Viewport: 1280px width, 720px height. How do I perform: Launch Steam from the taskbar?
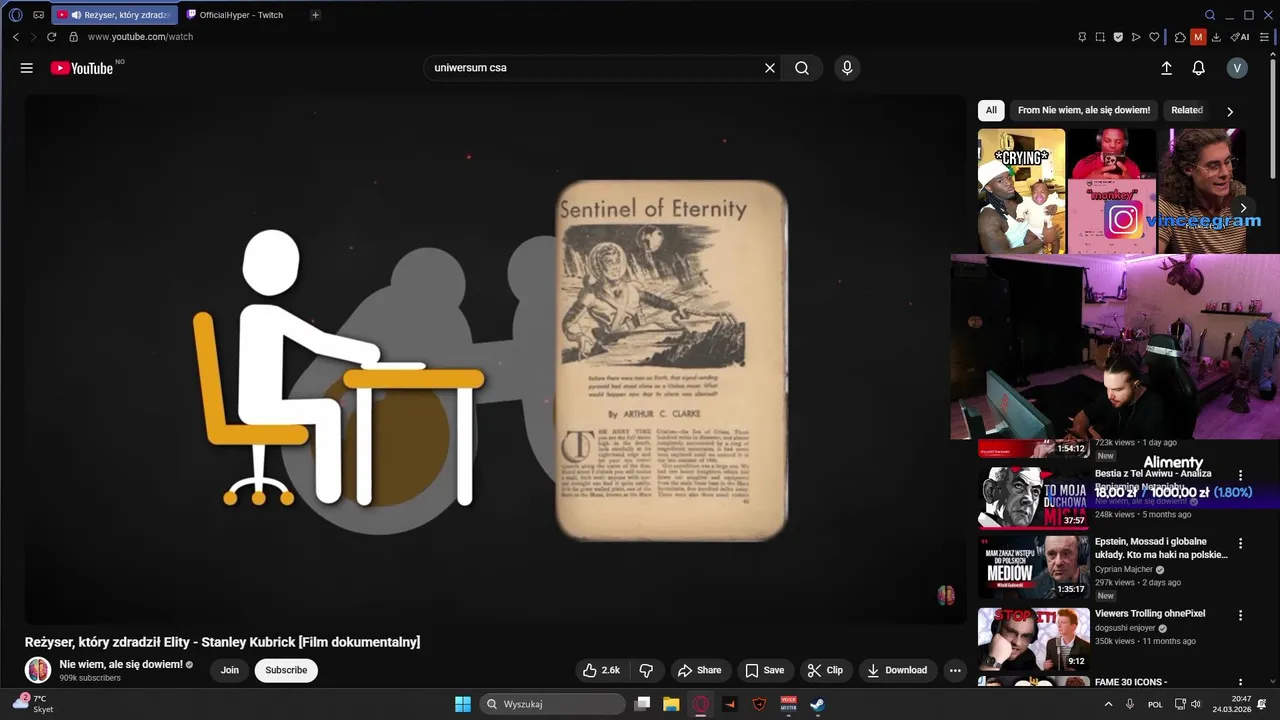pos(817,704)
